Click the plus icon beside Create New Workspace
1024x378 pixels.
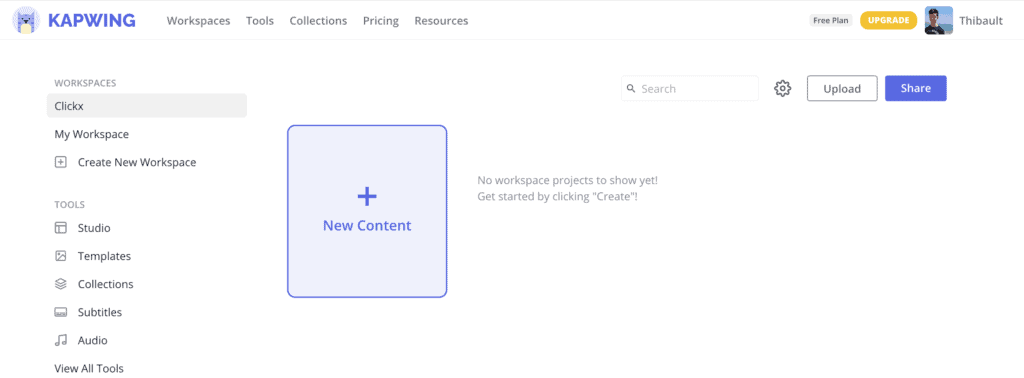pyautogui.click(x=61, y=162)
